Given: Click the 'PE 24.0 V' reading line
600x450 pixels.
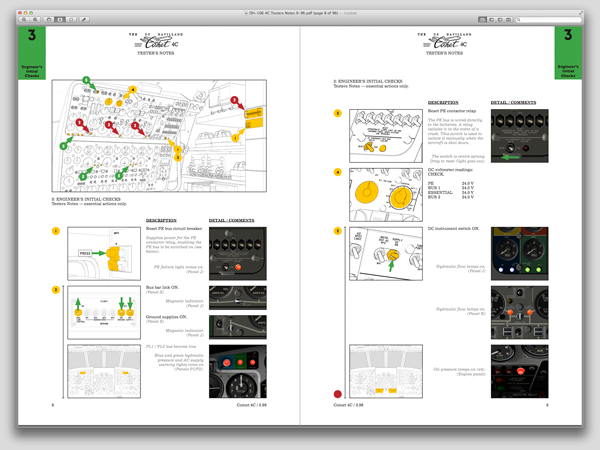Looking at the screenshot, I should 451,183.
